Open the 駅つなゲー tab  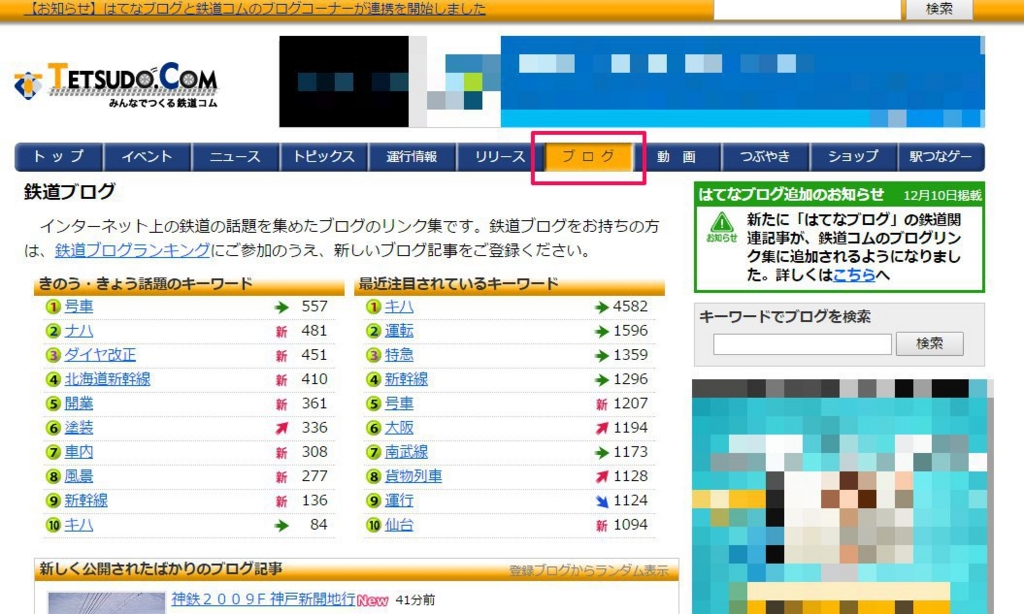[941, 157]
